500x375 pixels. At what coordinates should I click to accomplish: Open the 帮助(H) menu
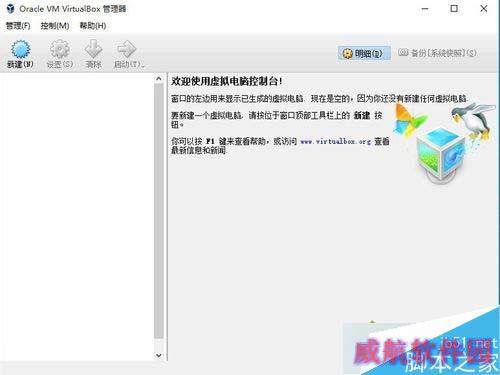click(x=93, y=26)
